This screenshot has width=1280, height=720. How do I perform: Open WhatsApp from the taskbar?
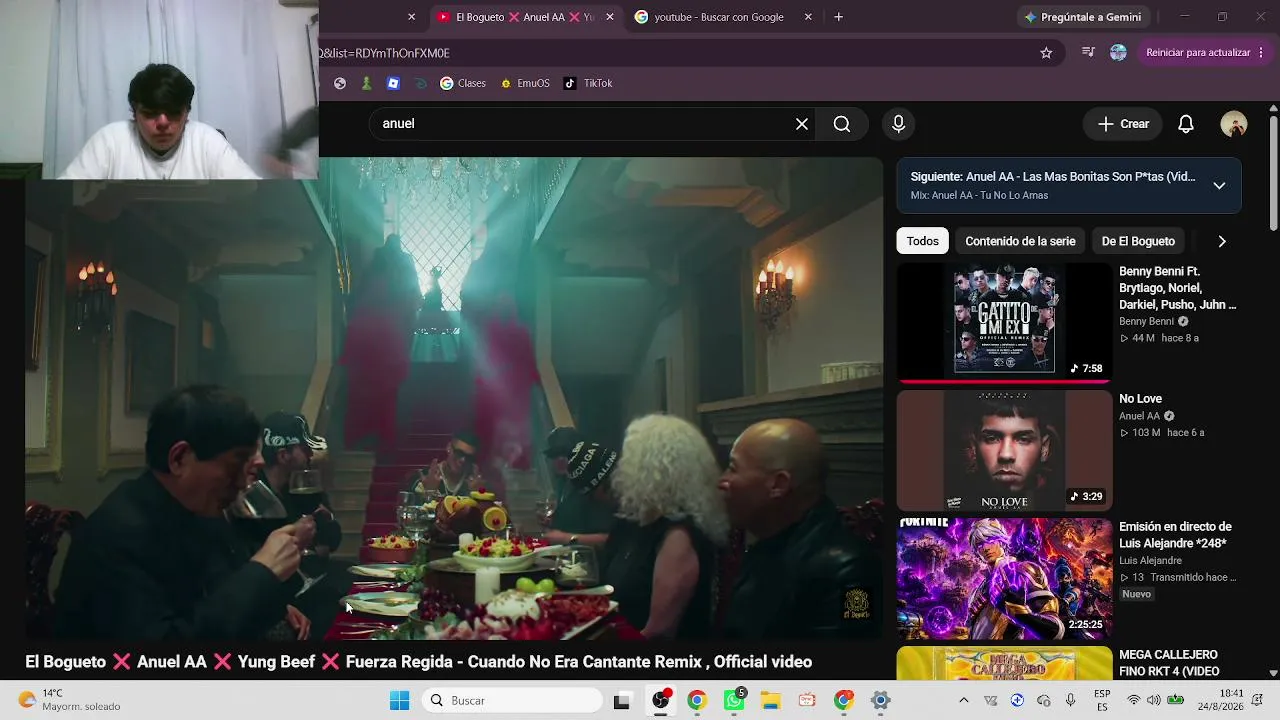(734, 700)
